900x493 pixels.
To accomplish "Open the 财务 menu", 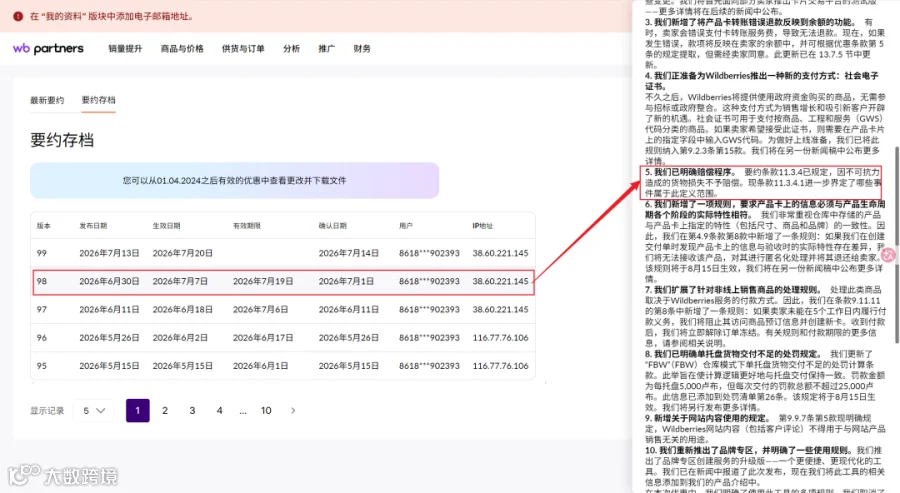I will pos(362,49).
